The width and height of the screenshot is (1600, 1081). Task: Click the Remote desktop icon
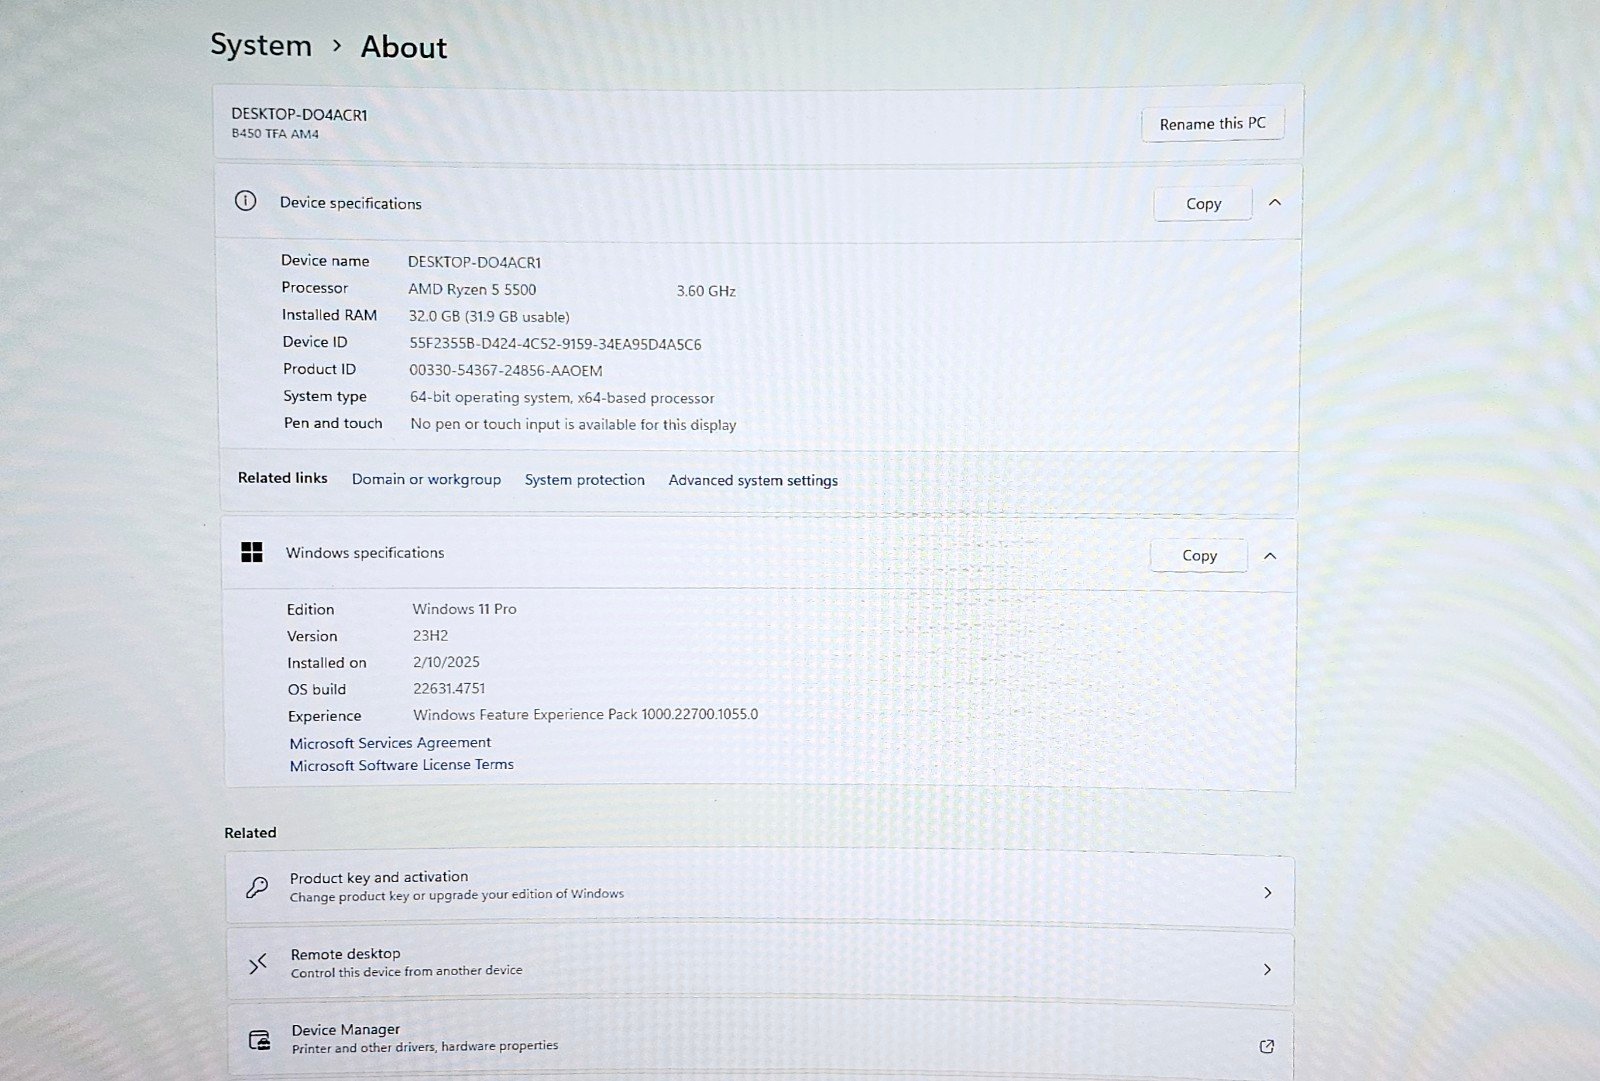coord(258,963)
